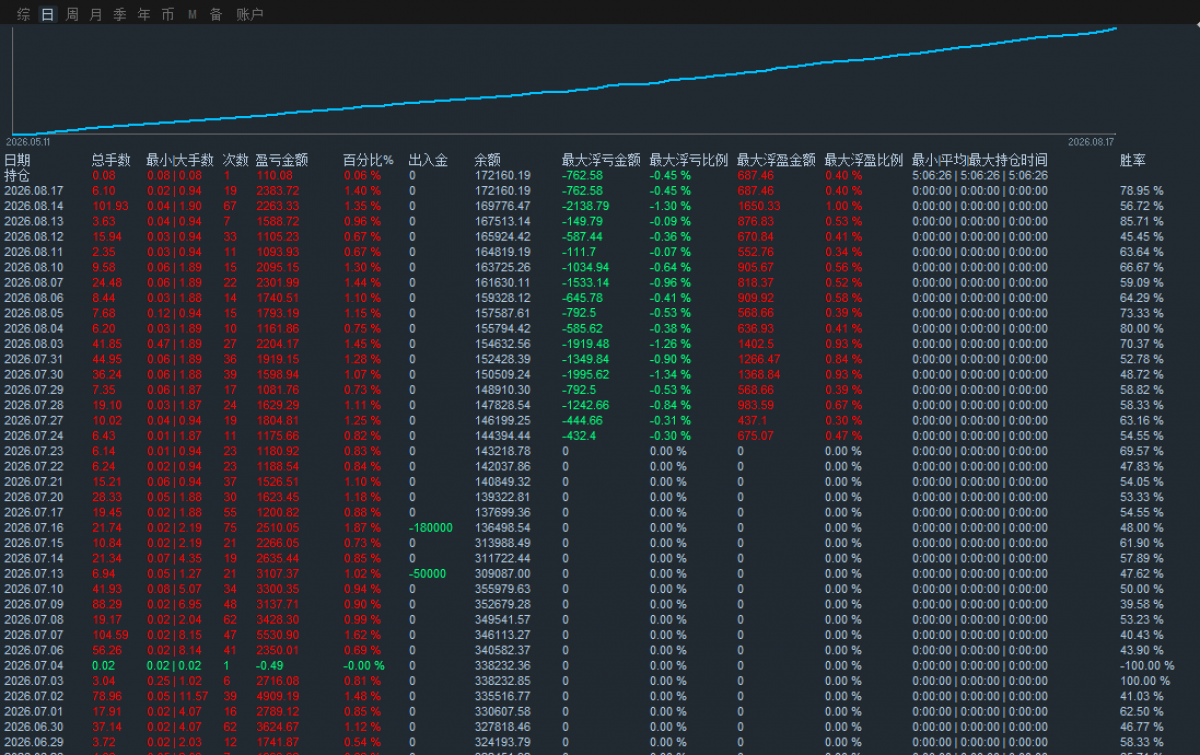Click the balance value 136498.54

click(502, 528)
